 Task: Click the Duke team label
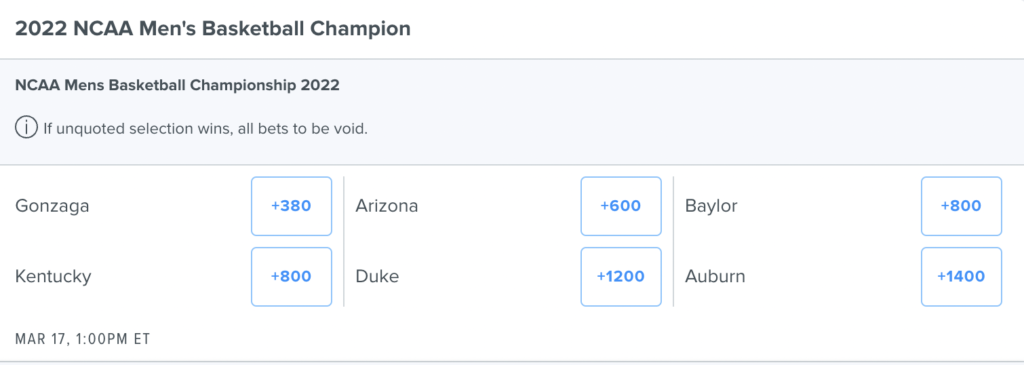[377, 277]
